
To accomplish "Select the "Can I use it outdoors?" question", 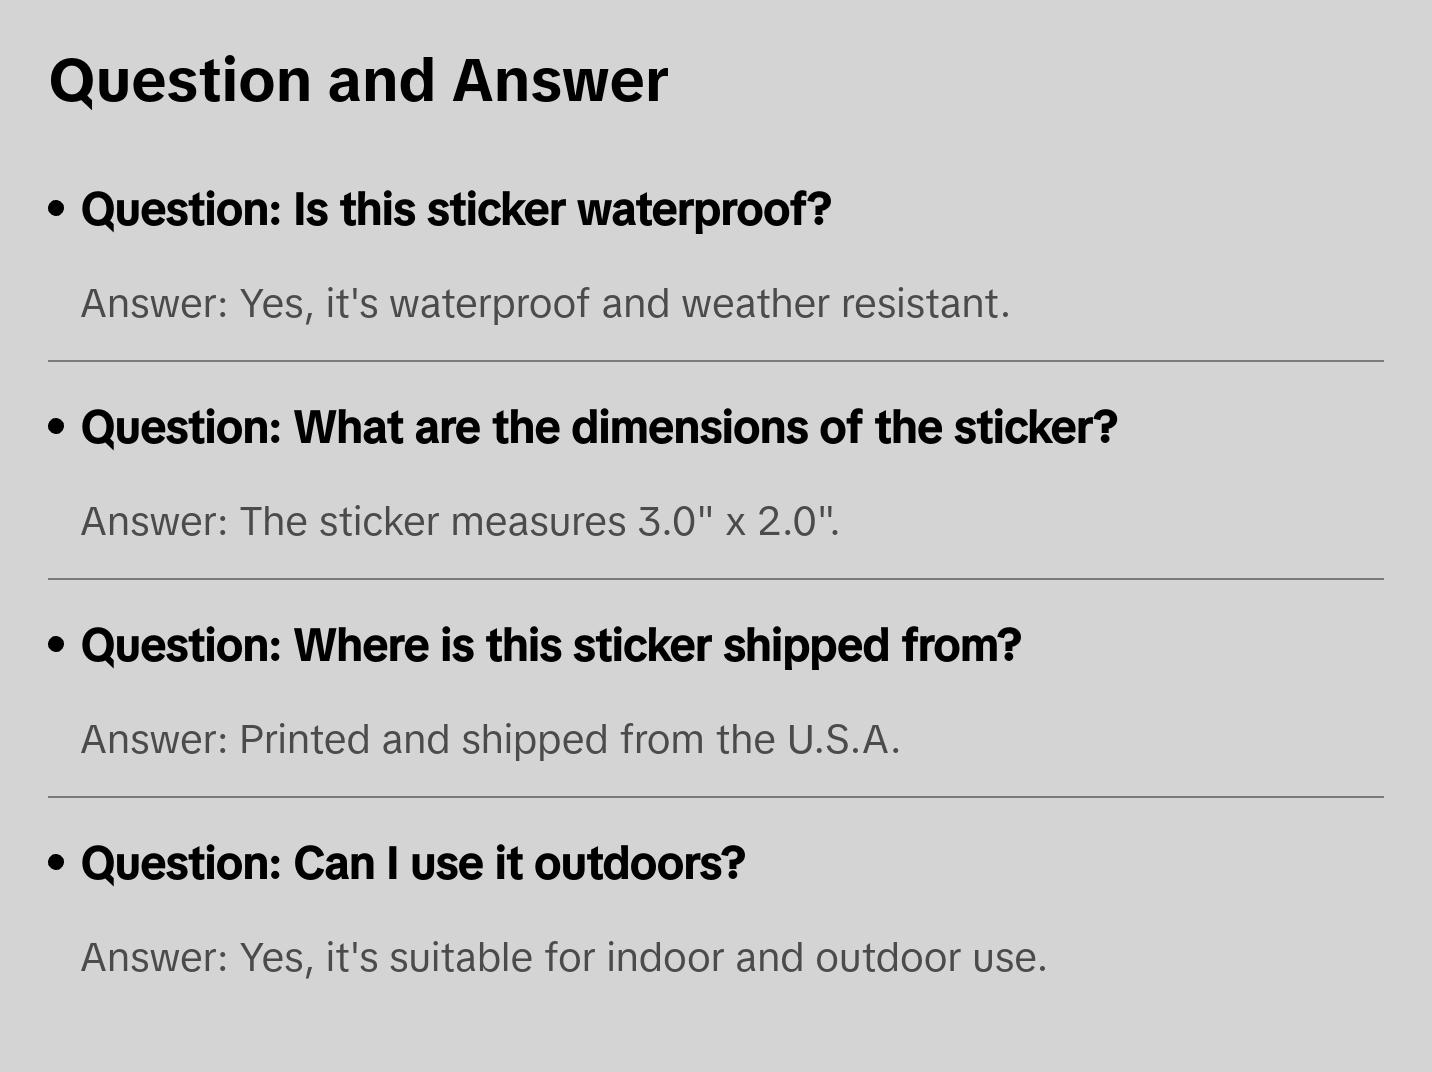I will [x=413, y=864].
